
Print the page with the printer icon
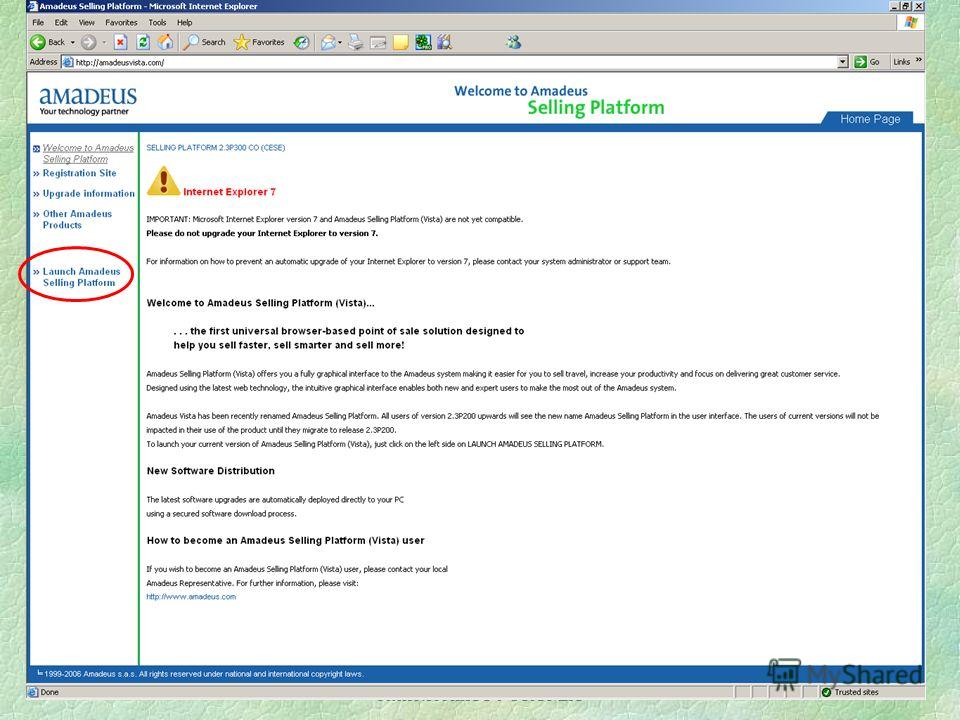[x=356, y=42]
